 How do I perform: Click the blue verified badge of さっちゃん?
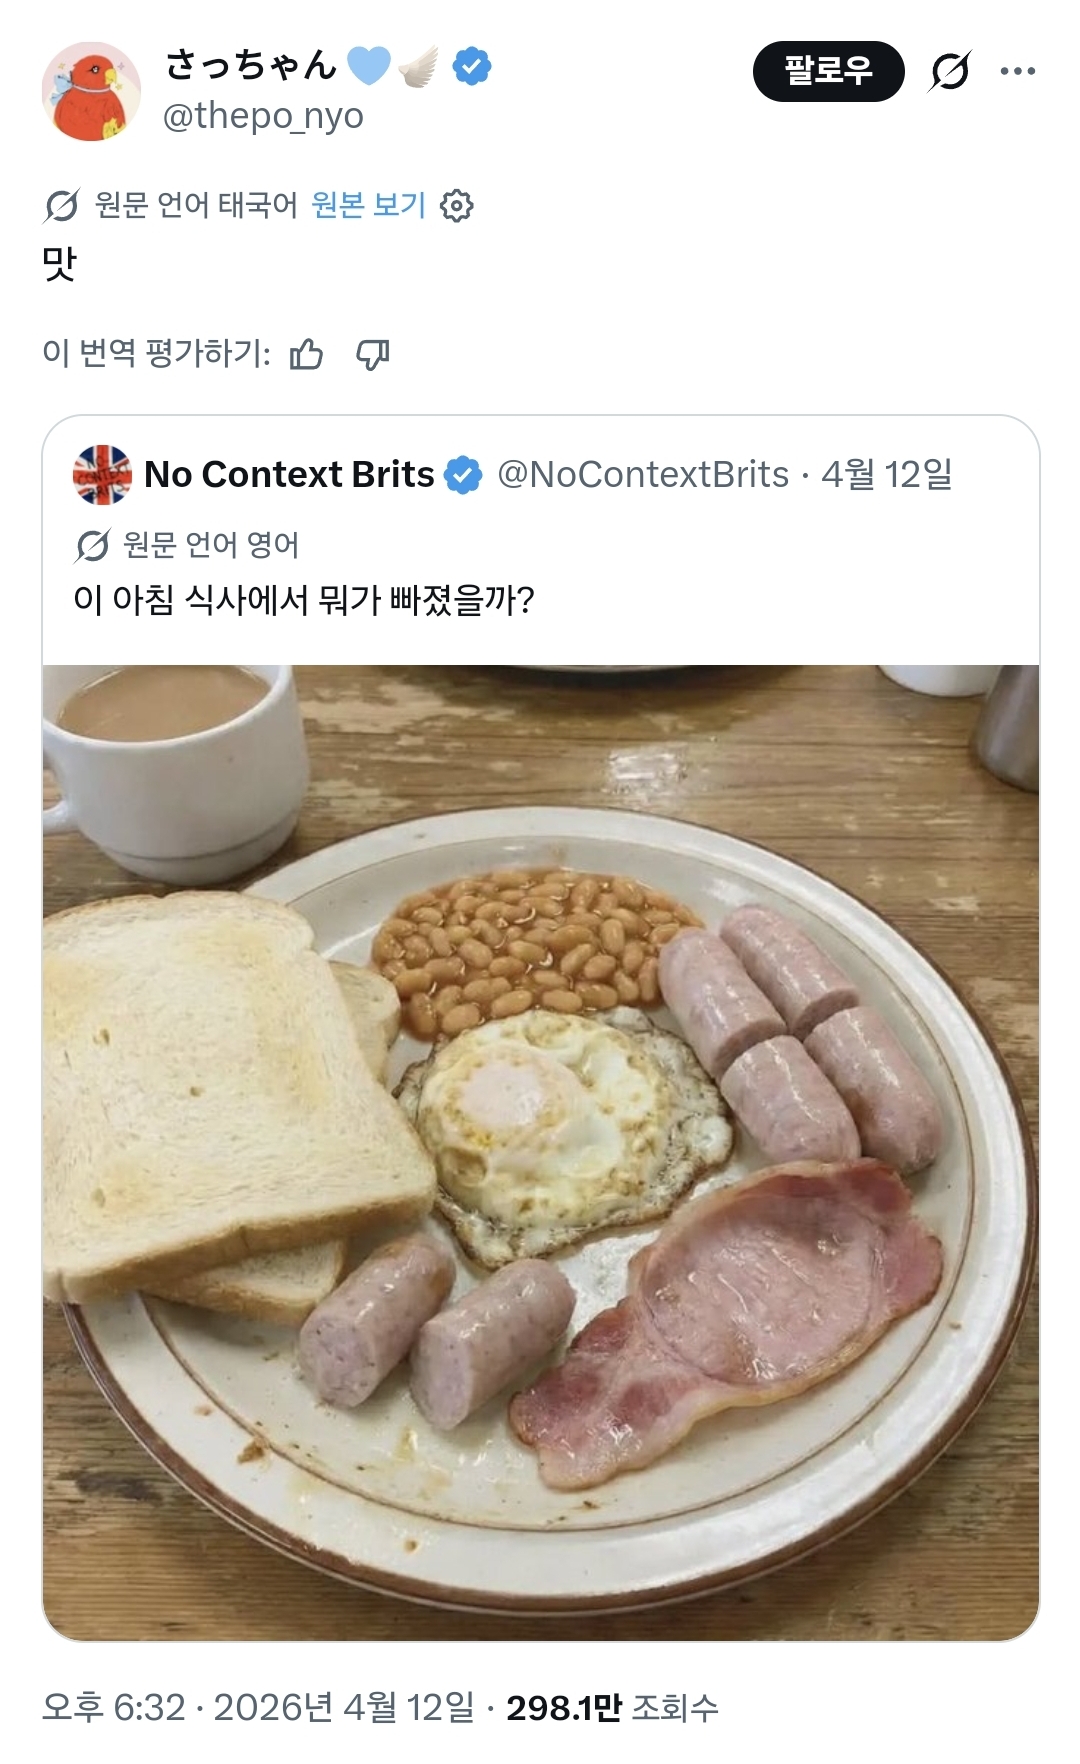(472, 67)
